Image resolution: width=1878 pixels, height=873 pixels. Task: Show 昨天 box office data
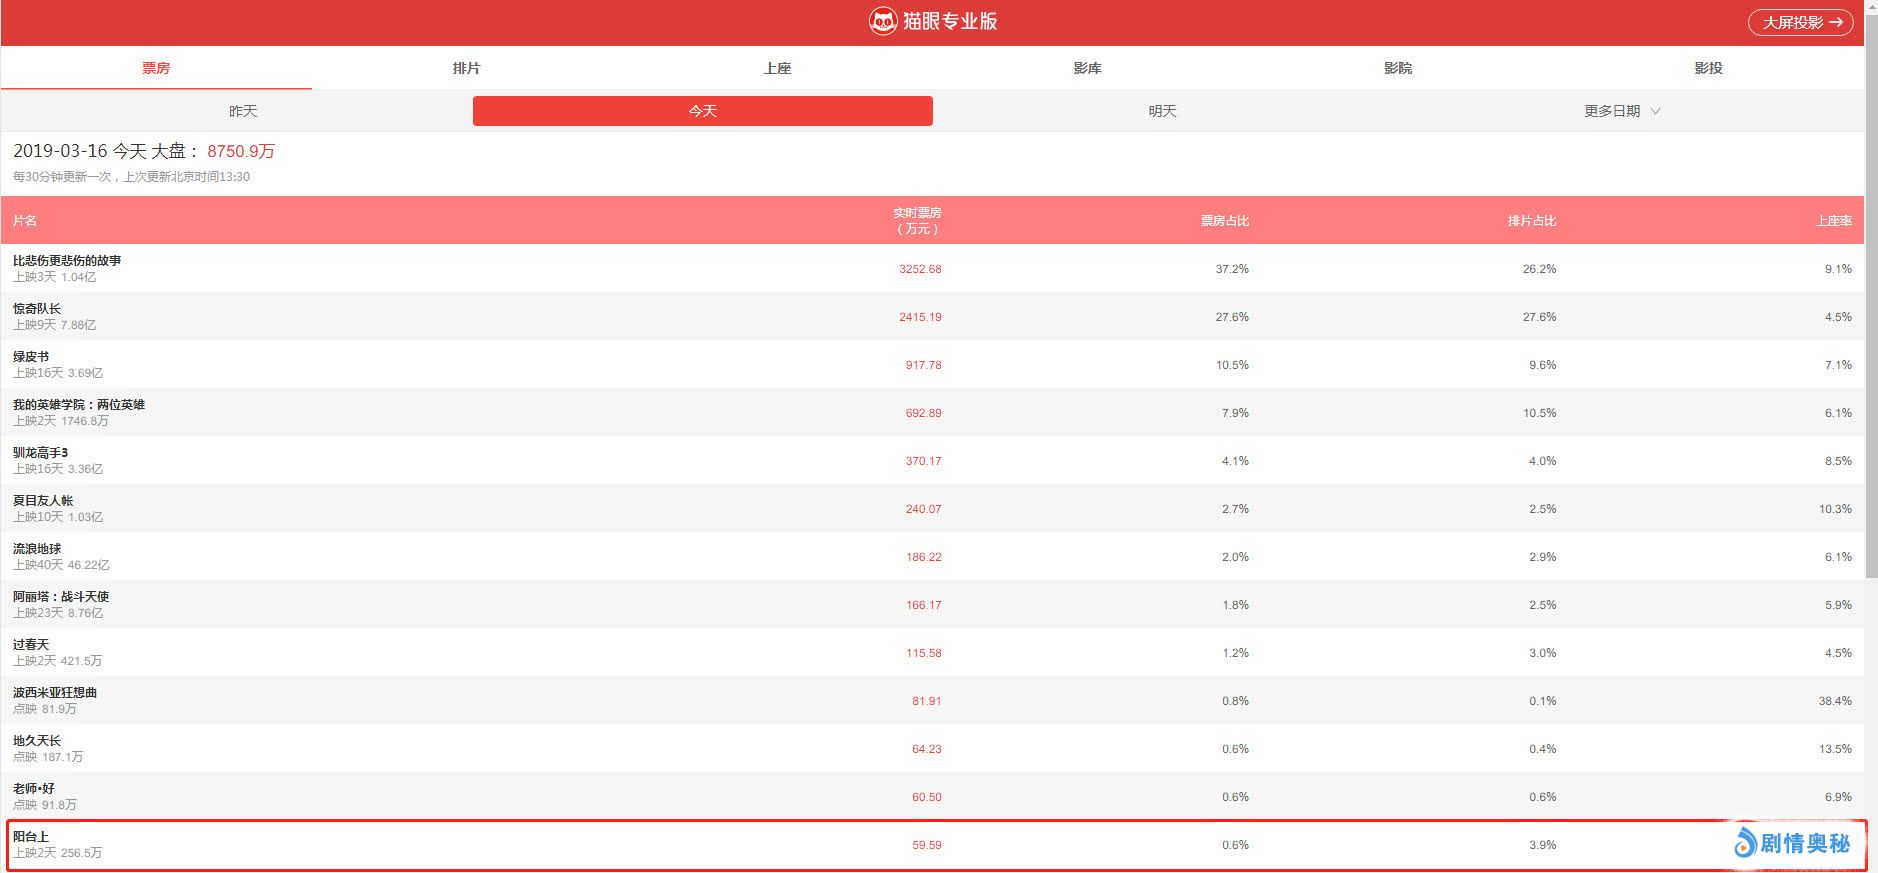[x=243, y=111]
